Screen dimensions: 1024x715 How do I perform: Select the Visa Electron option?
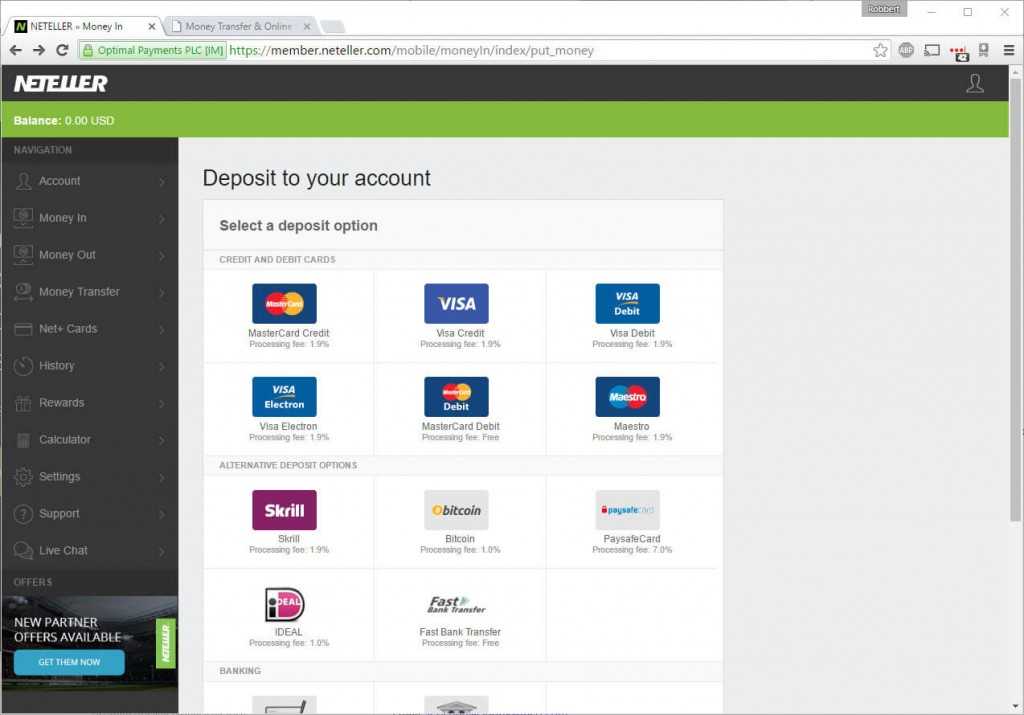(x=284, y=397)
